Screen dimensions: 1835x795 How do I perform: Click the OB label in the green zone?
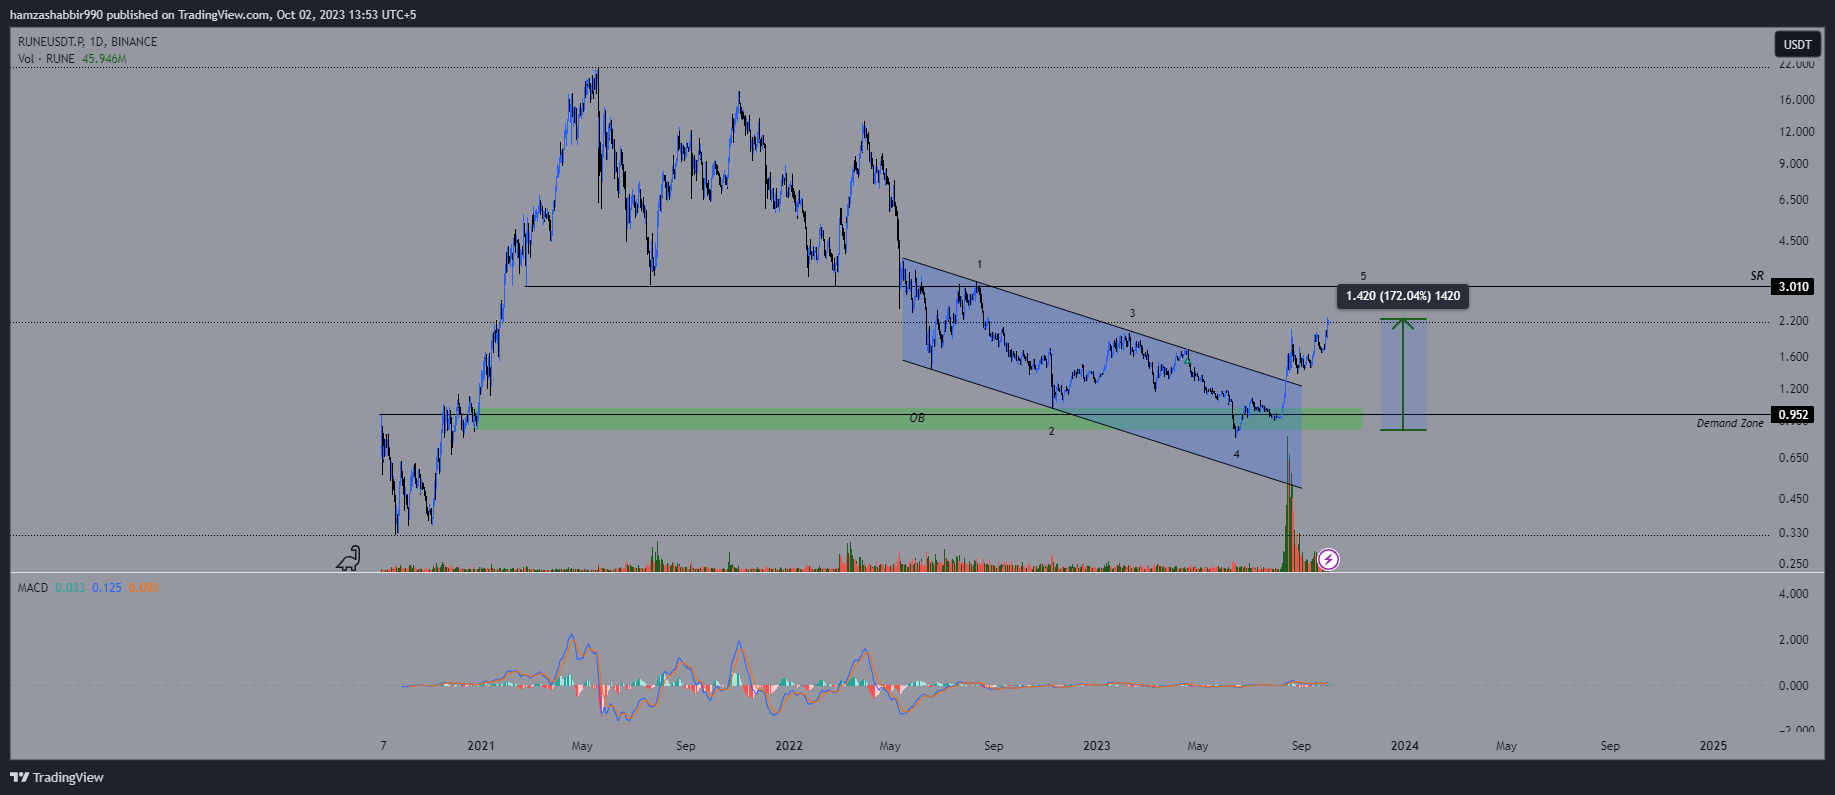[x=917, y=418]
